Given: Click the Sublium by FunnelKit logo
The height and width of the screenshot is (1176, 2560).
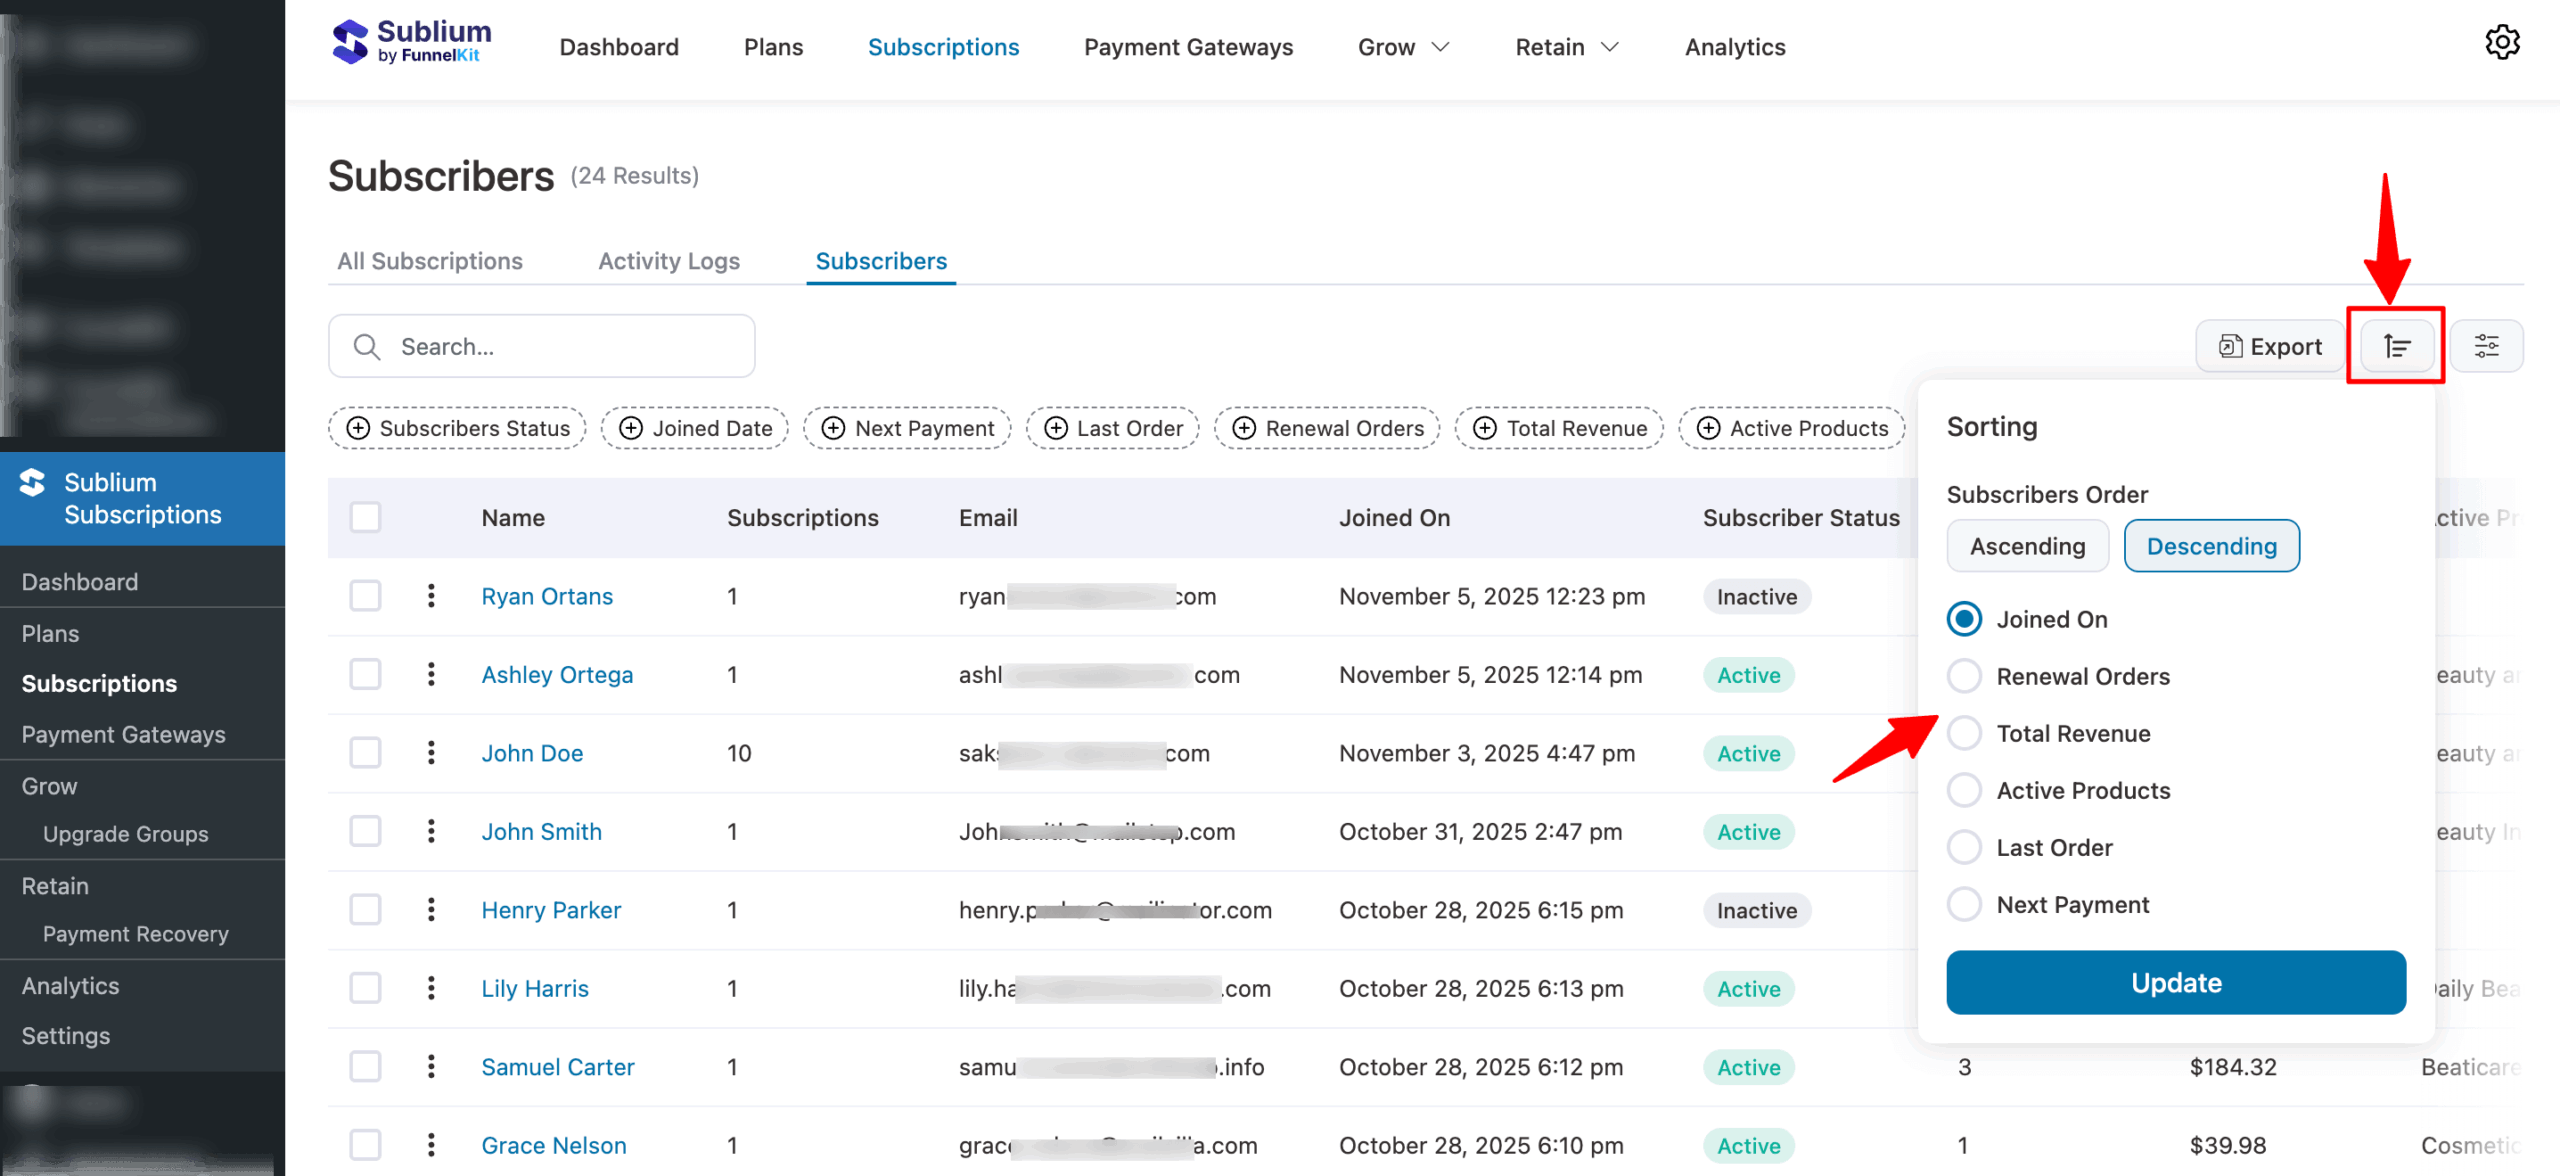Looking at the screenshot, I should click(x=411, y=42).
